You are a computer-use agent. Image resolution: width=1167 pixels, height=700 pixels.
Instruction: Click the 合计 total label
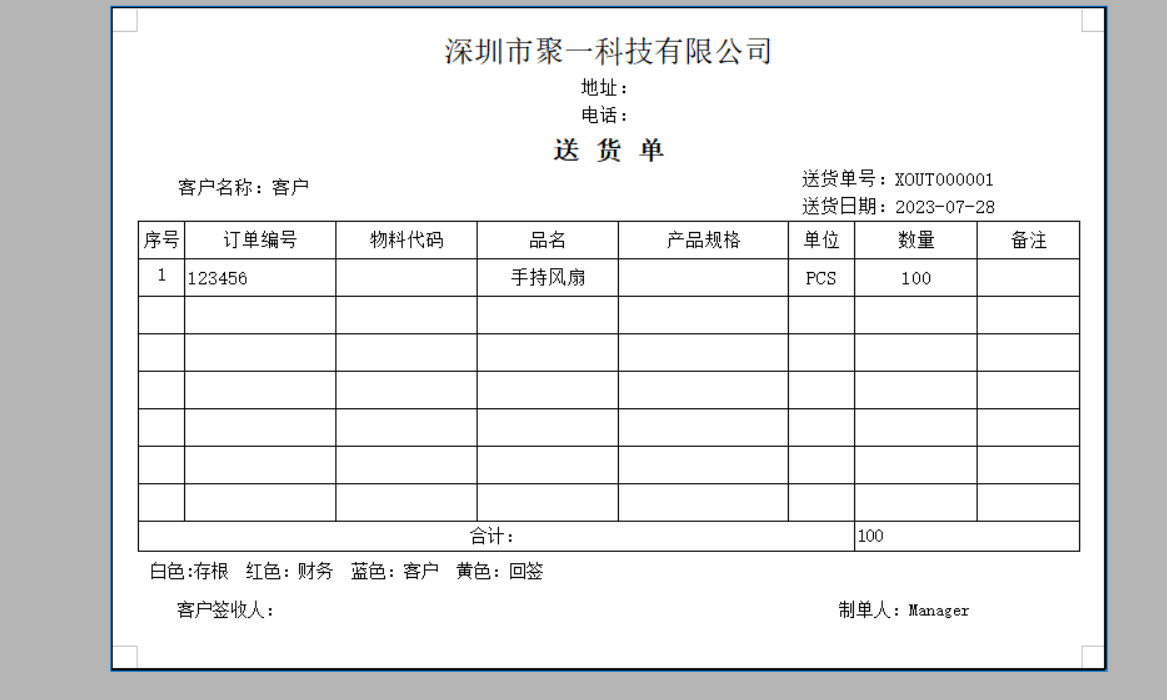[492, 536]
